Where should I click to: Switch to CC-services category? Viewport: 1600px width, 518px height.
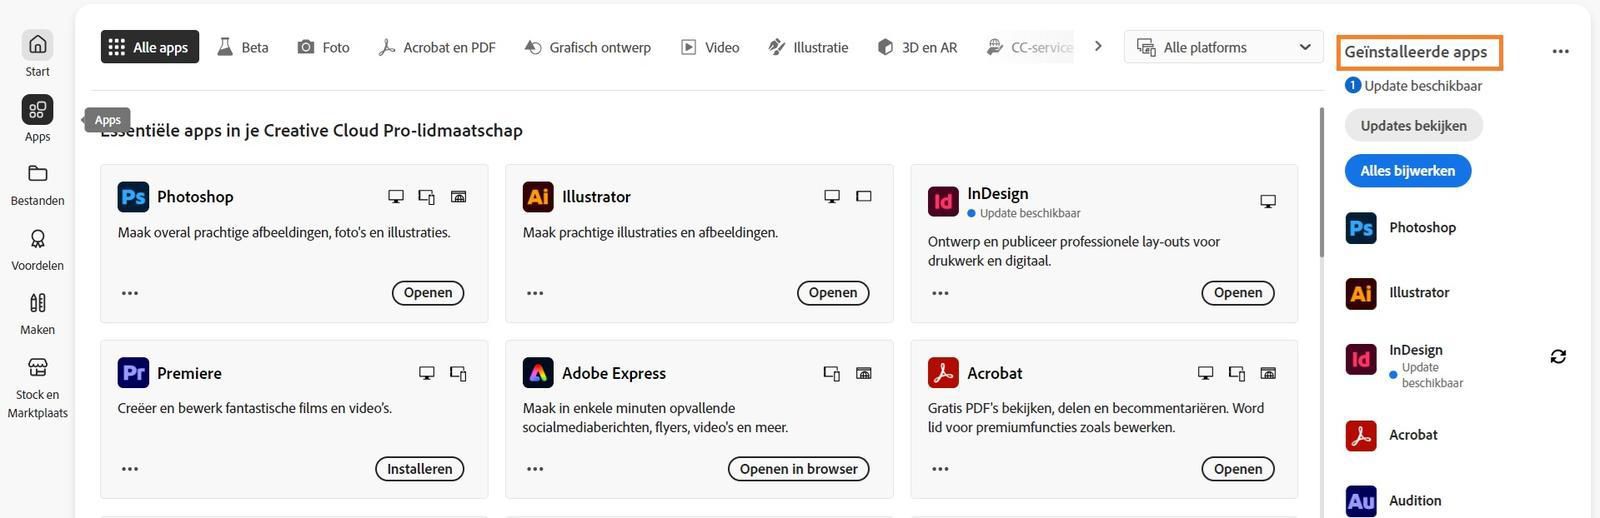click(x=1029, y=47)
